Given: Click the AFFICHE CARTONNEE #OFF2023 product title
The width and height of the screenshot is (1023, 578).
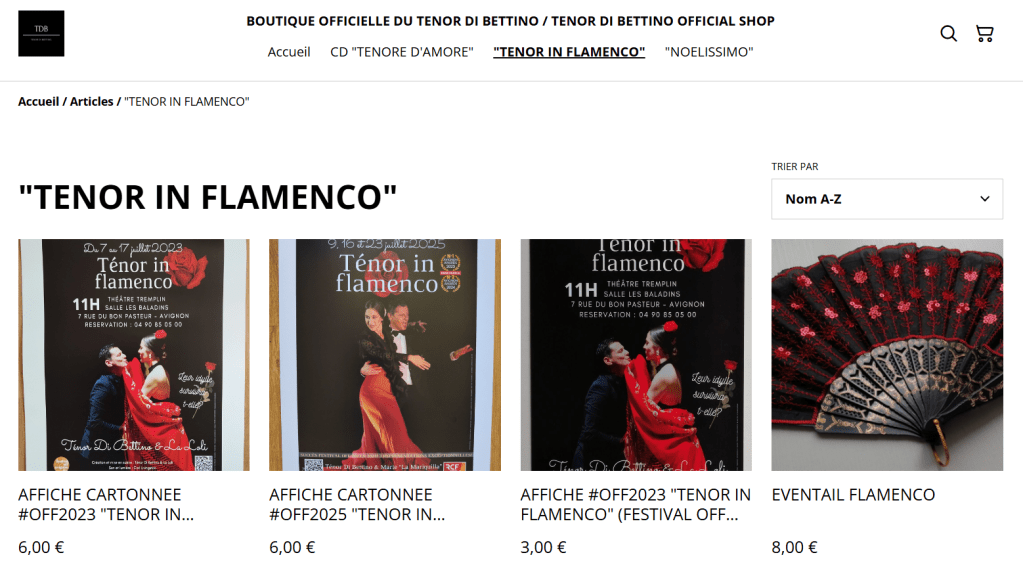Looking at the screenshot, I should click(x=106, y=505).
